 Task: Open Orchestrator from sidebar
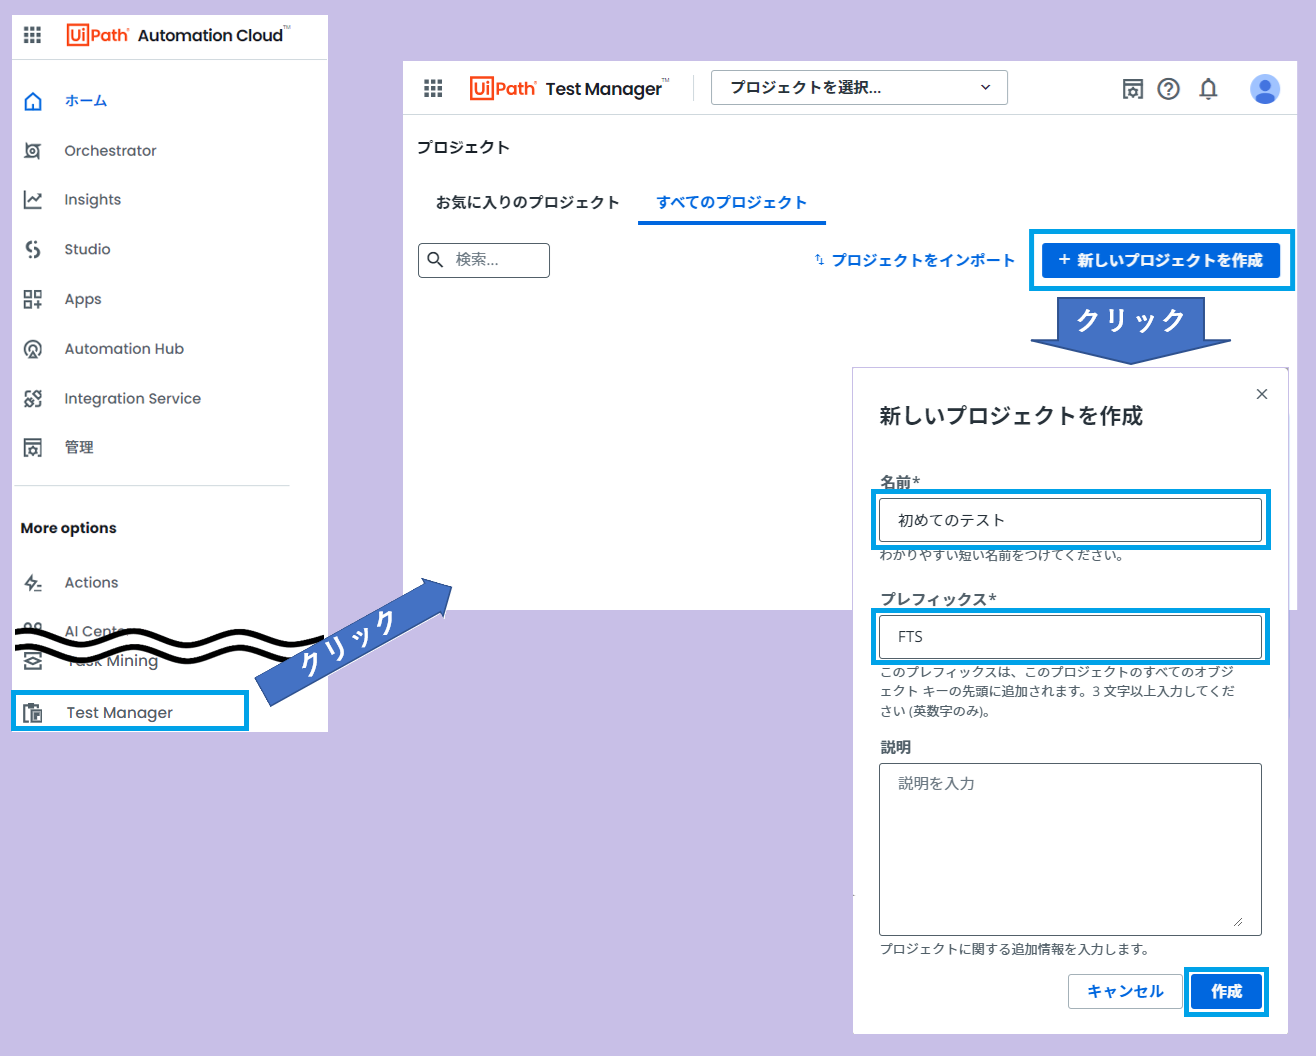[110, 151]
